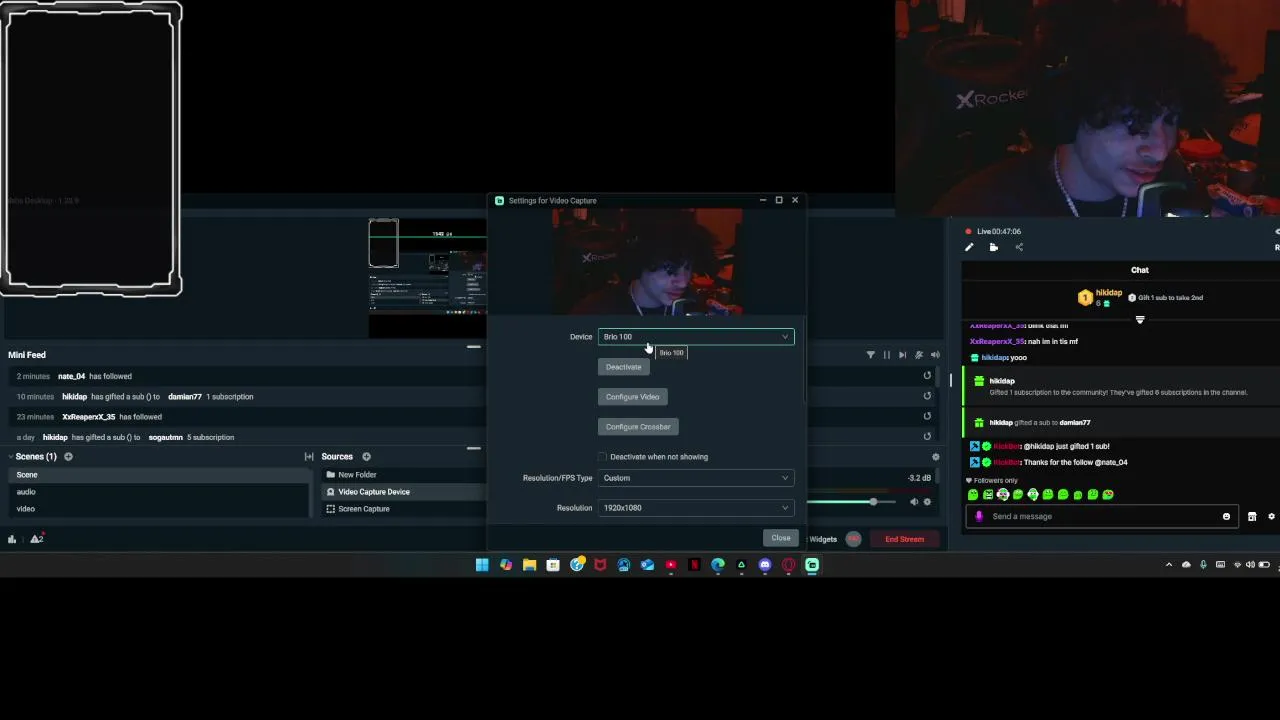
Task: Click the webcam preview thumbnail in settings dialog
Action: [647, 262]
